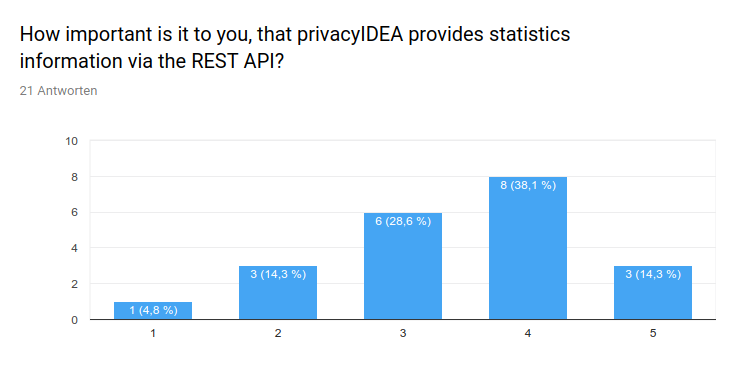Click the bar for rating 1
The height and width of the screenshot is (374, 739).
(x=153, y=310)
